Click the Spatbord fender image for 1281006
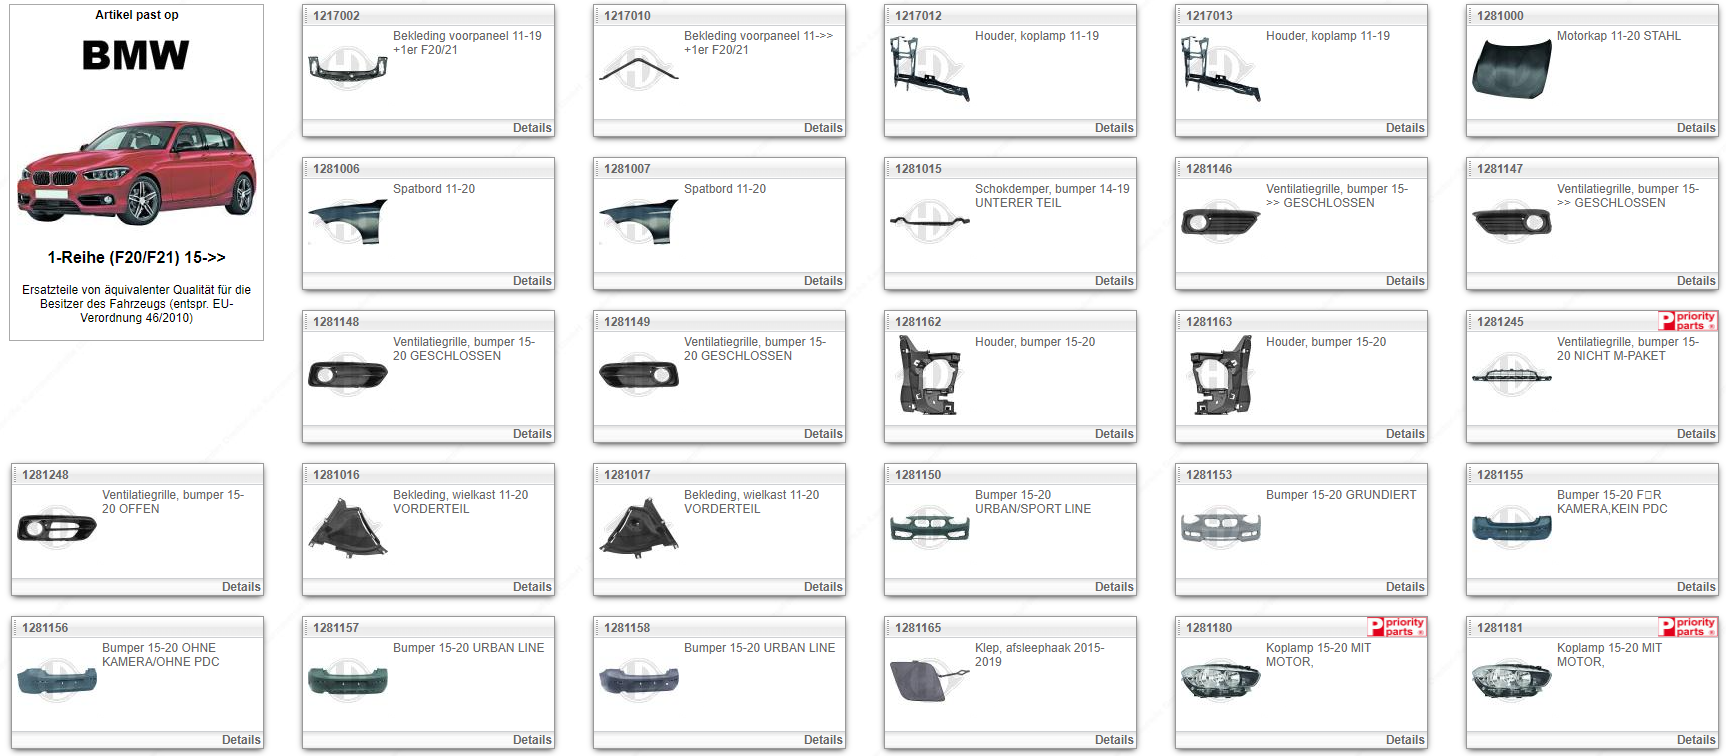Image resolution: width=1726 pixels, height=756 pixels. 347,222
